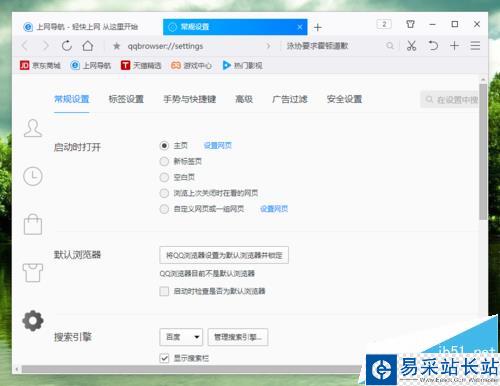Open the skin shirt icon in title bar
The width and height of the screenshot is (500, 386).
pyautogui.click(x=411, y=24)
